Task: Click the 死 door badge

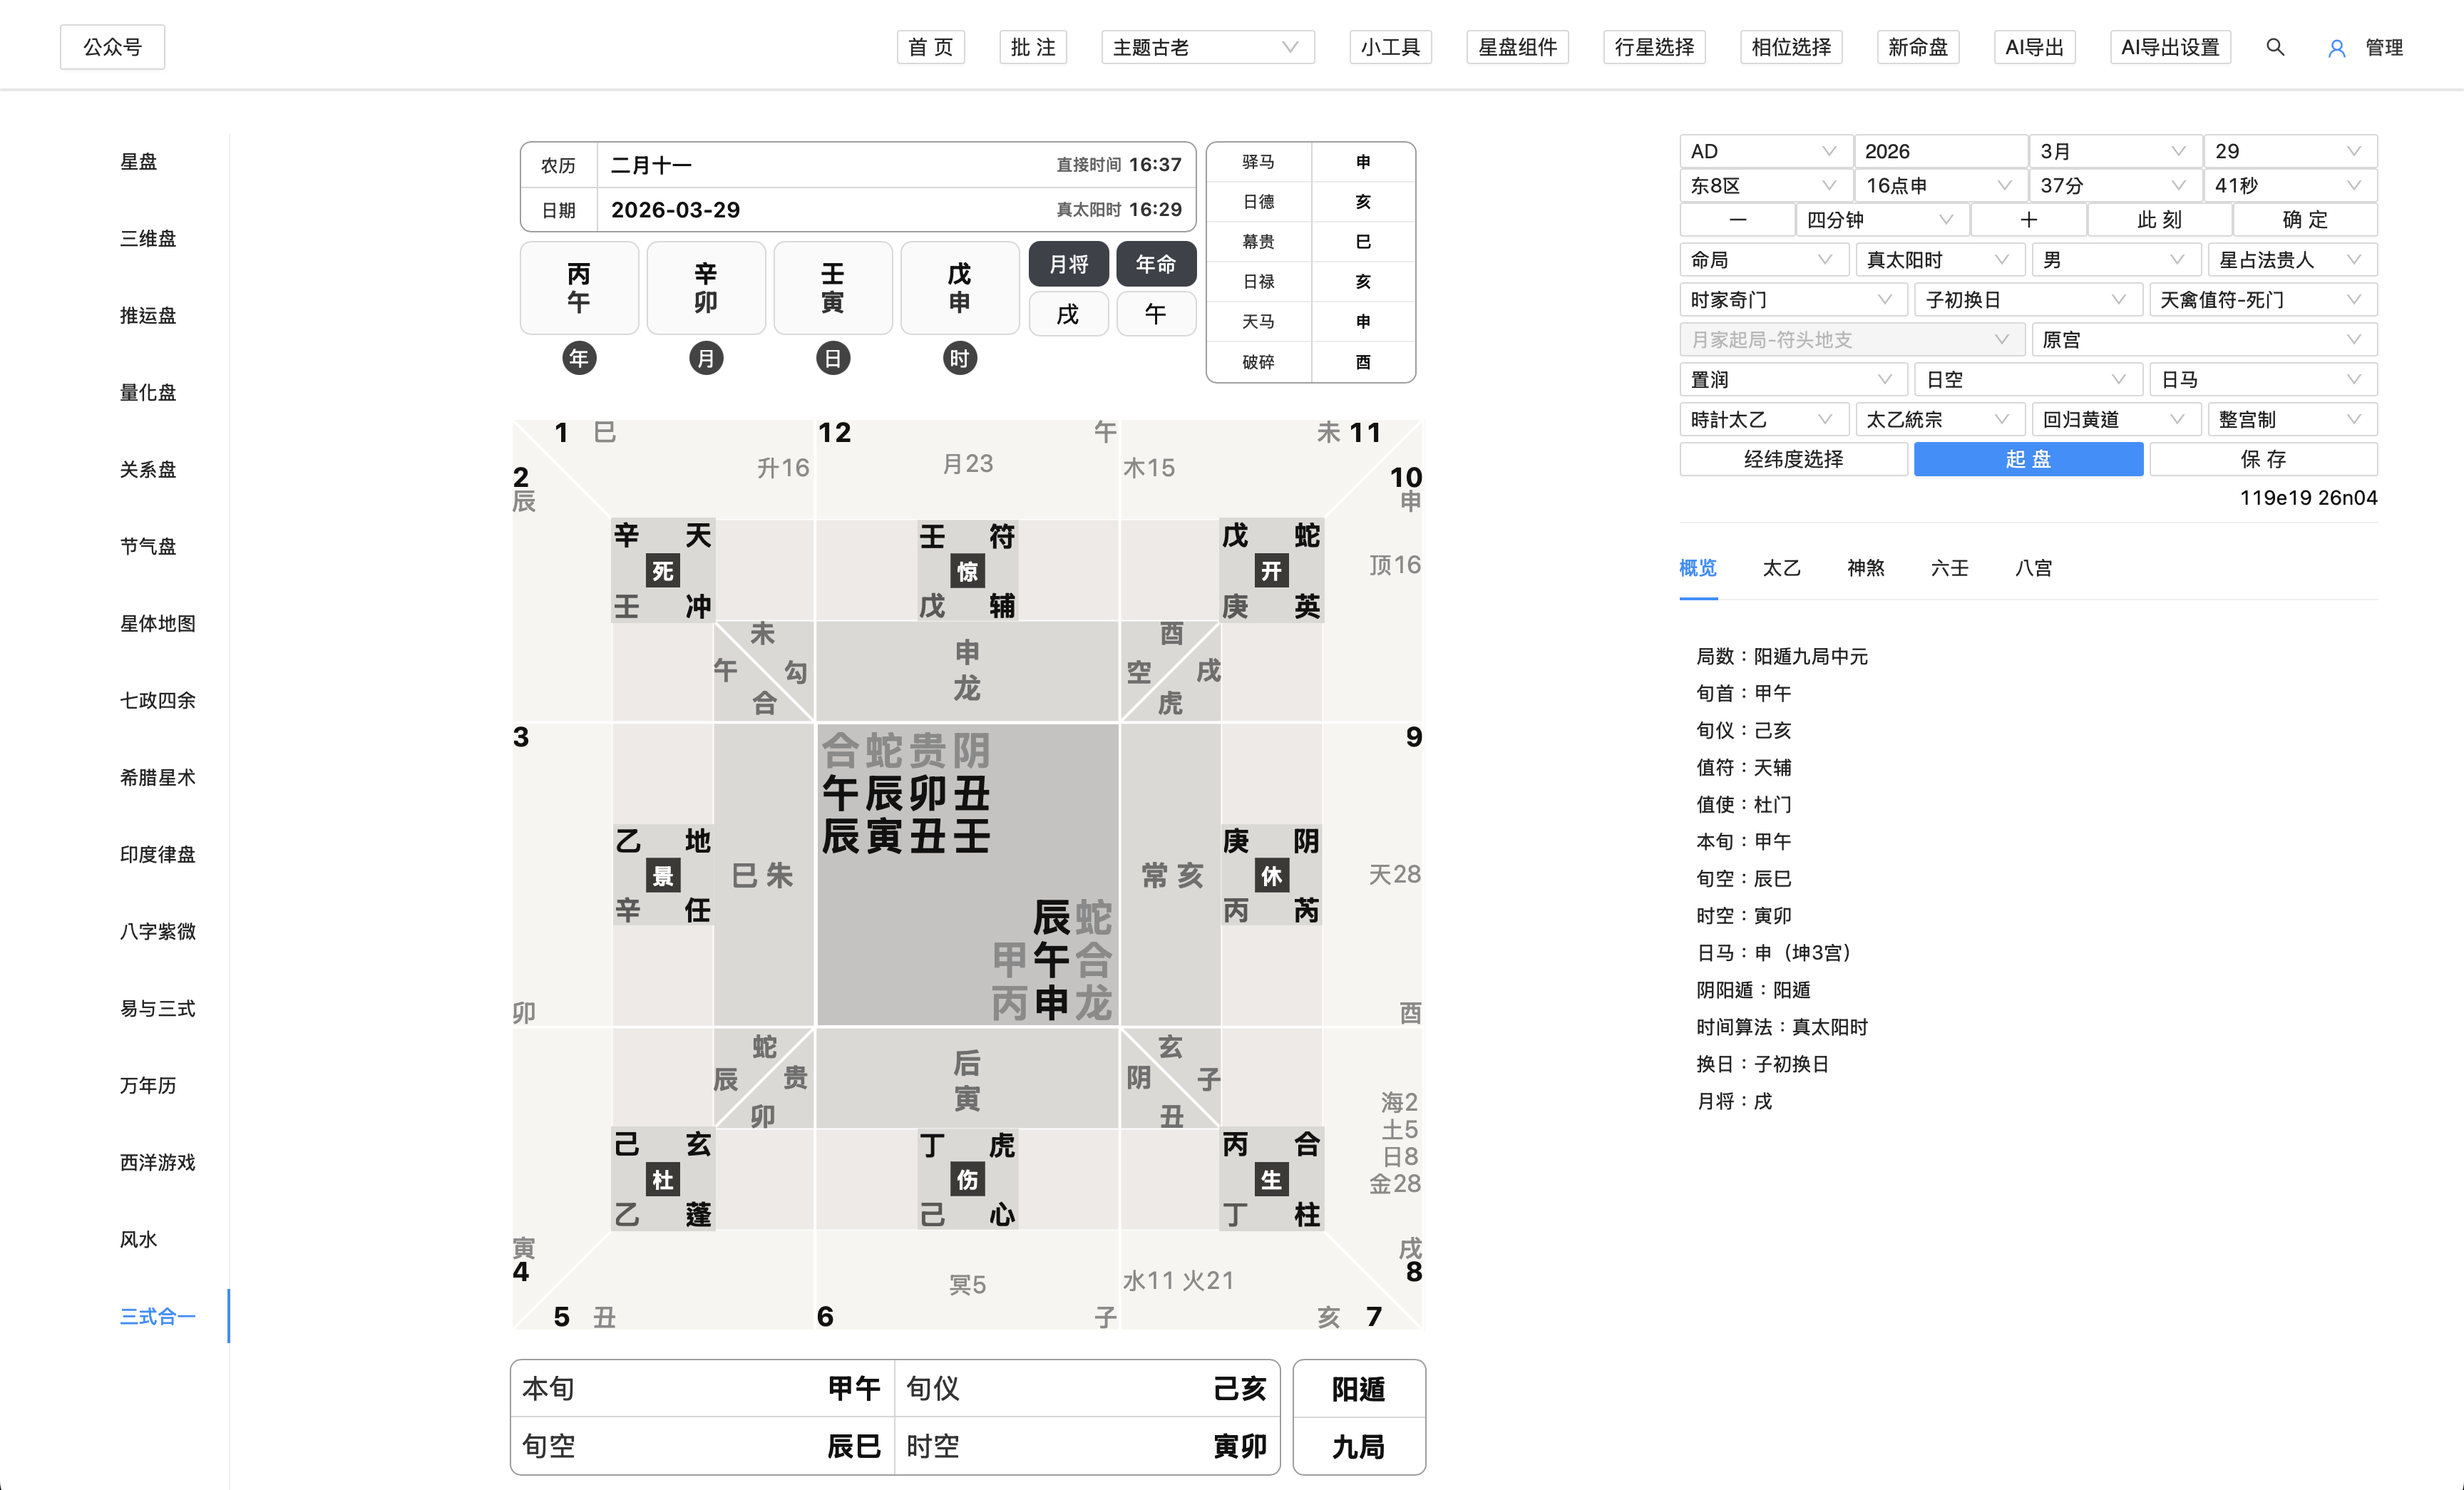Action: tap(662, 571)
